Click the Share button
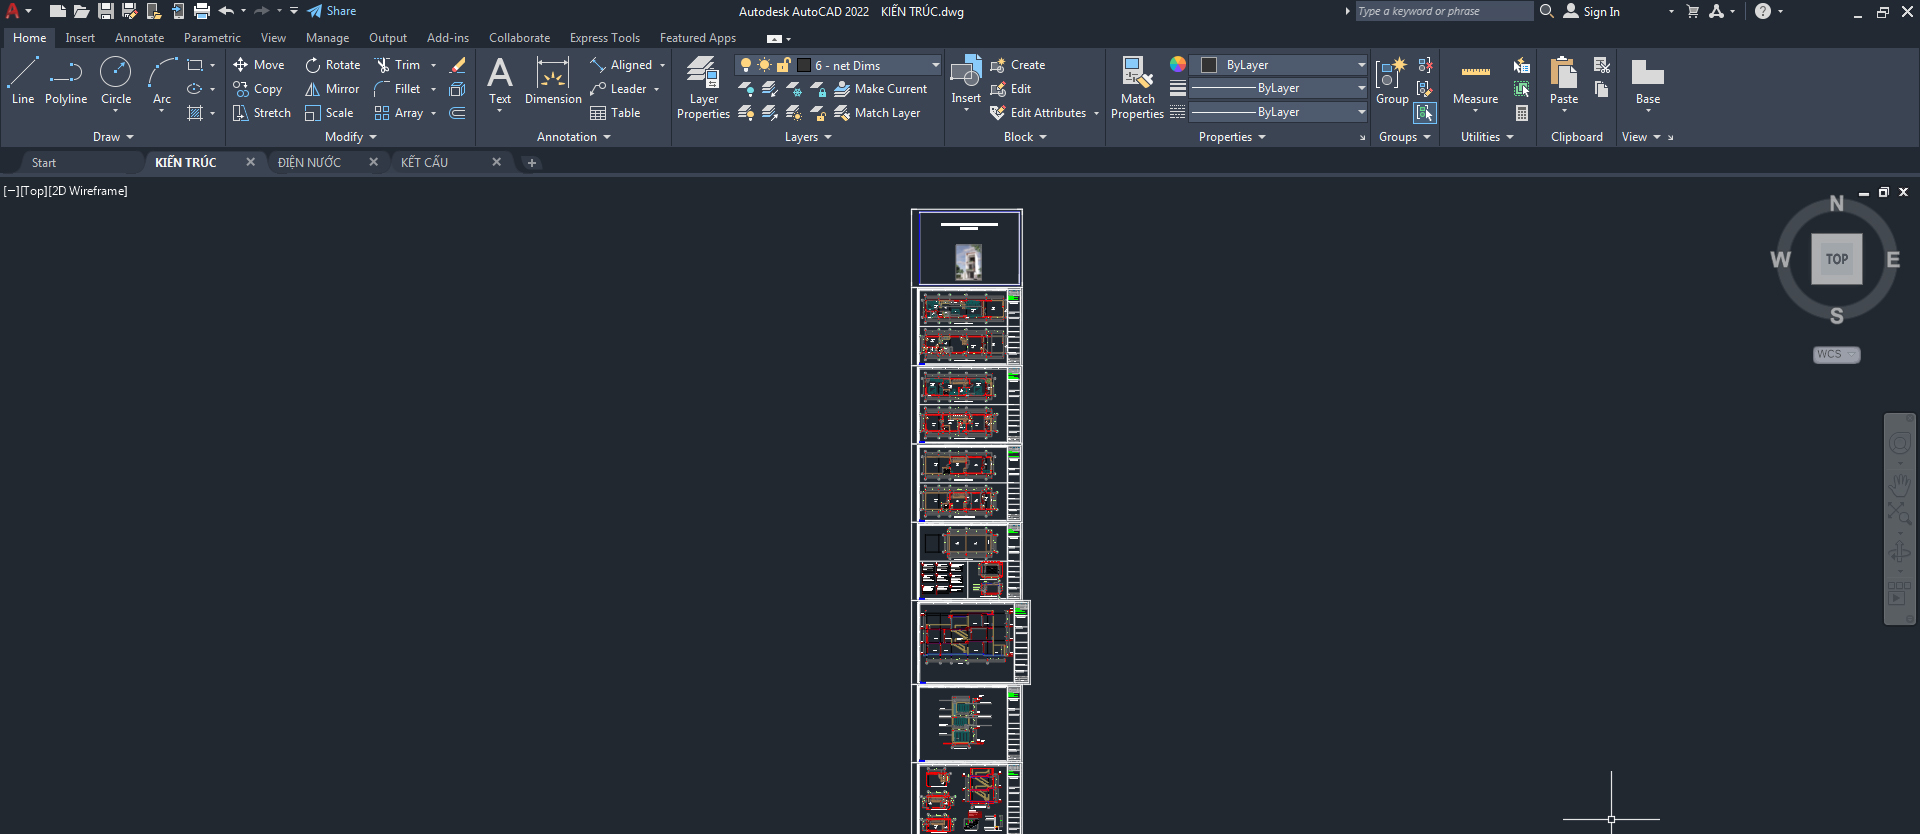Image resolution: width=1920 pixels, height=834 pixels. coord(332,11)
